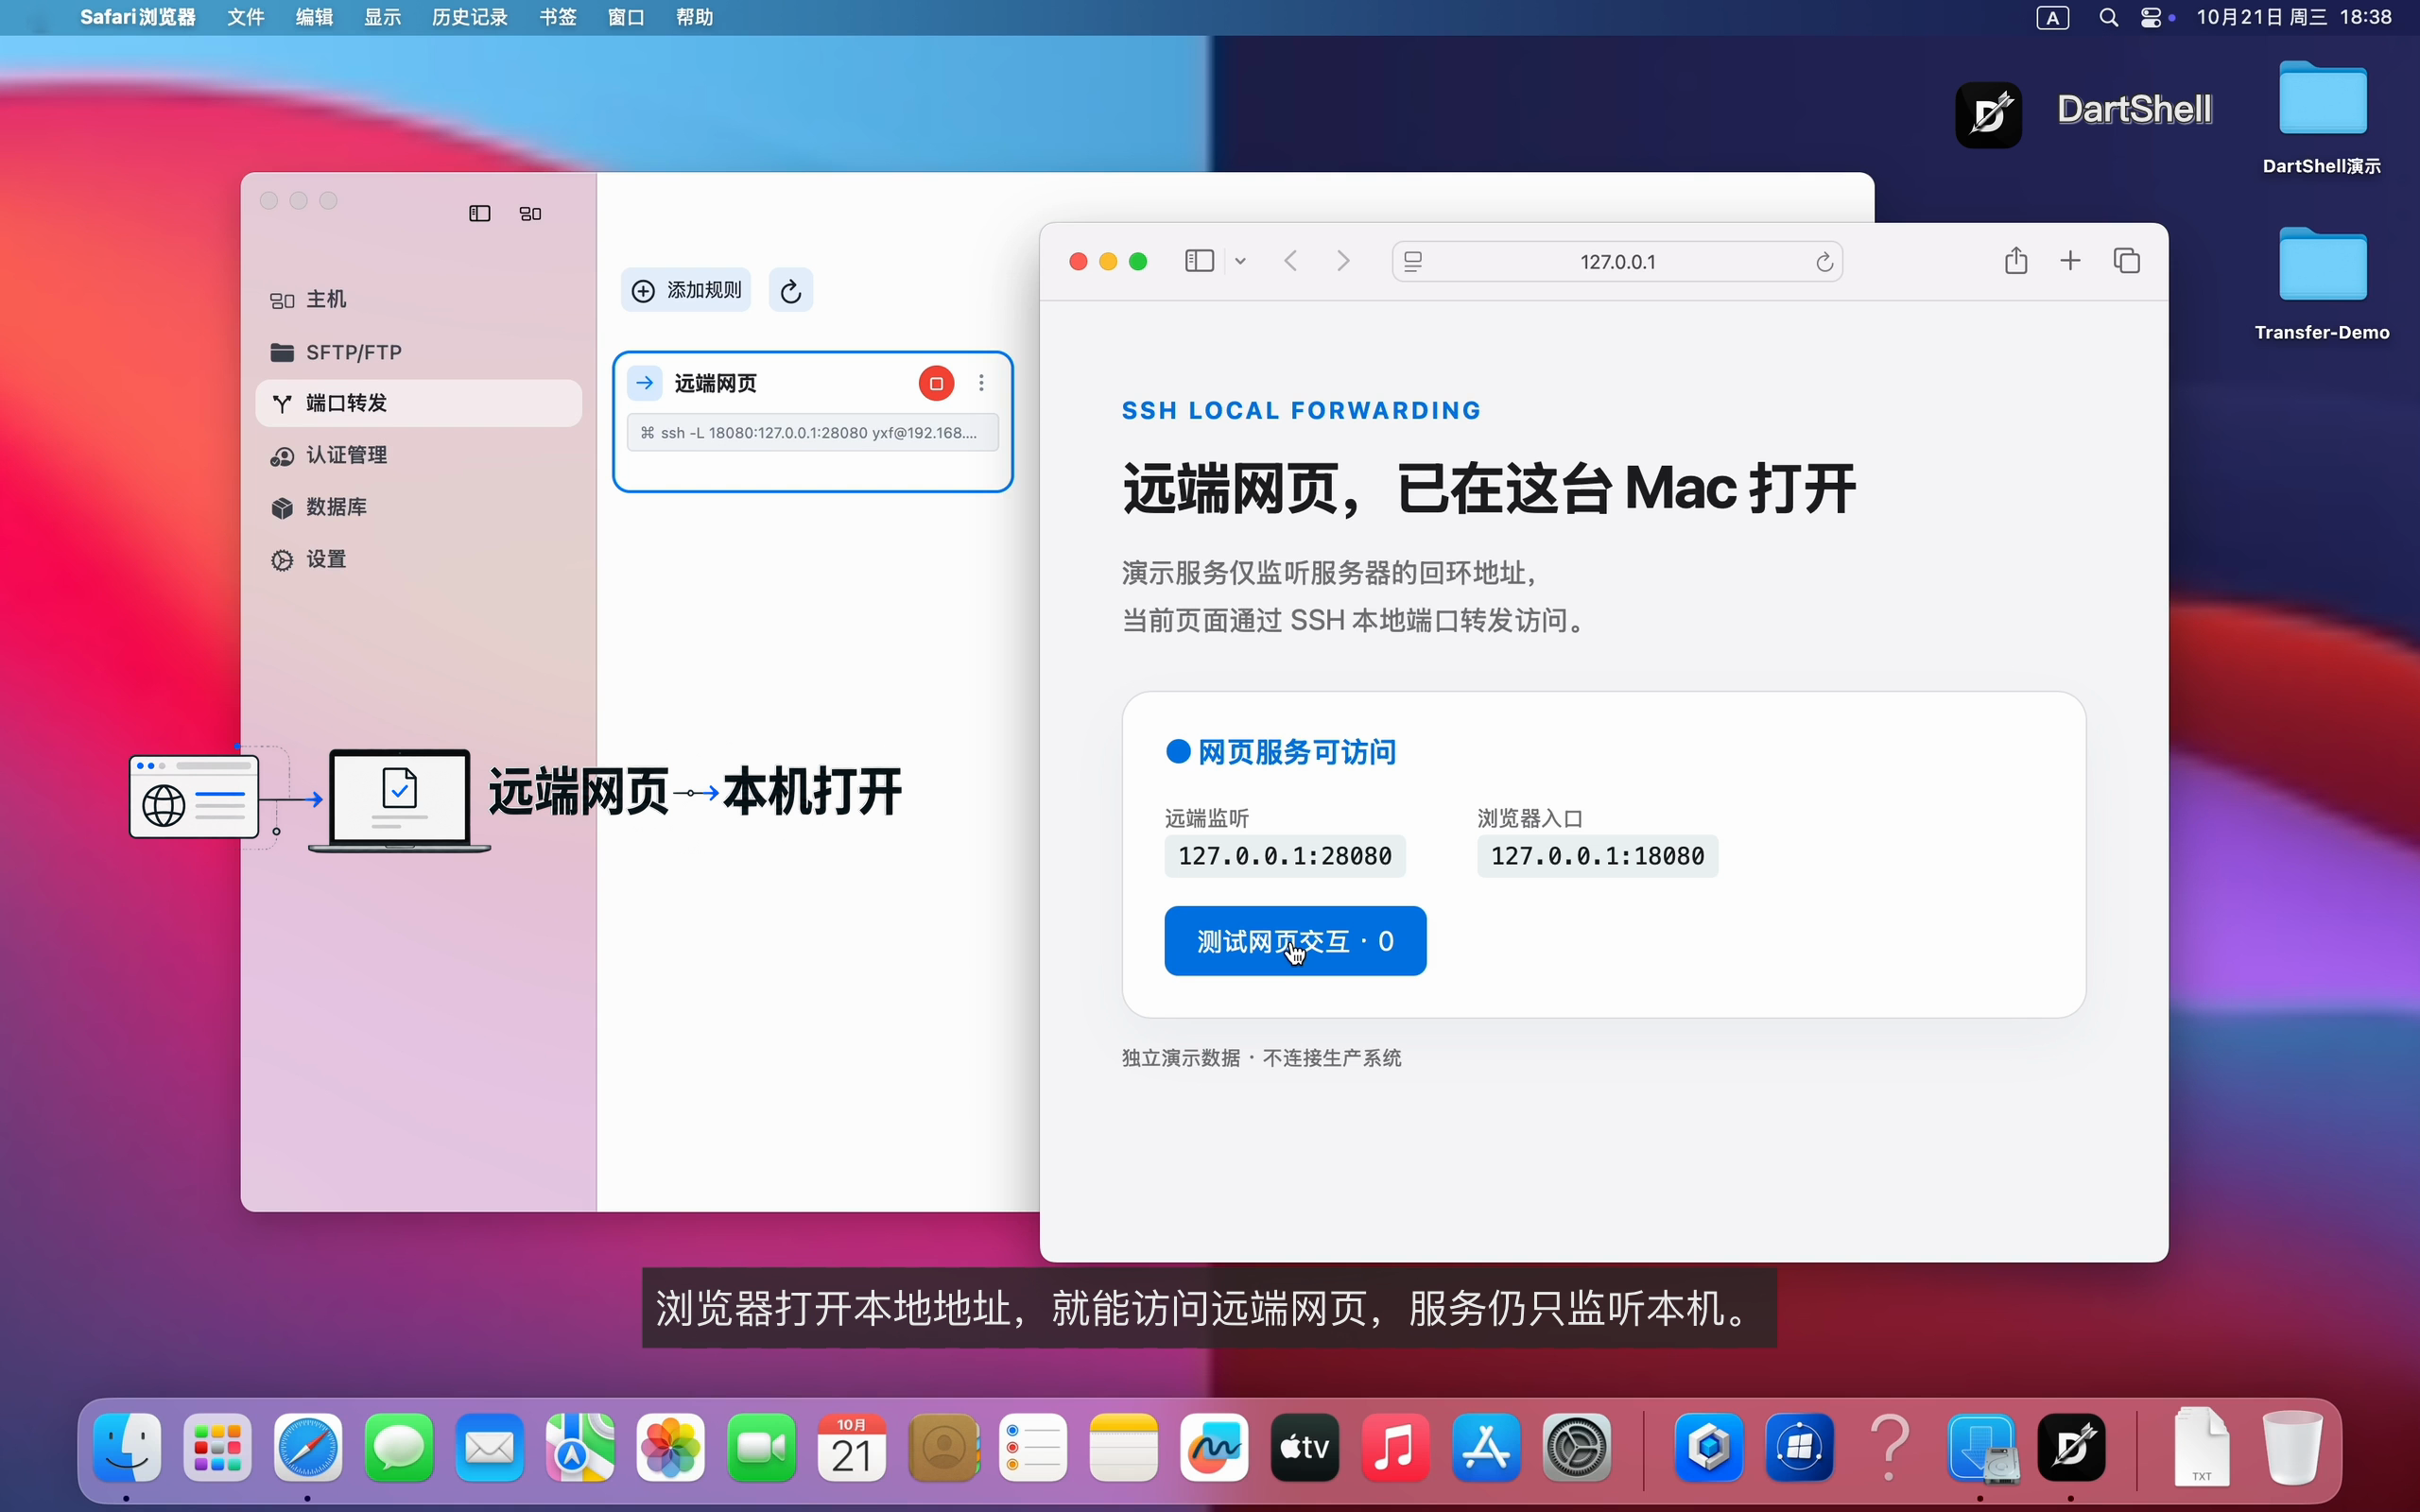Screen dimensions: 2420x1512
Task: Toggle DartShell sidebar panel icon
Action: point(480,213)
